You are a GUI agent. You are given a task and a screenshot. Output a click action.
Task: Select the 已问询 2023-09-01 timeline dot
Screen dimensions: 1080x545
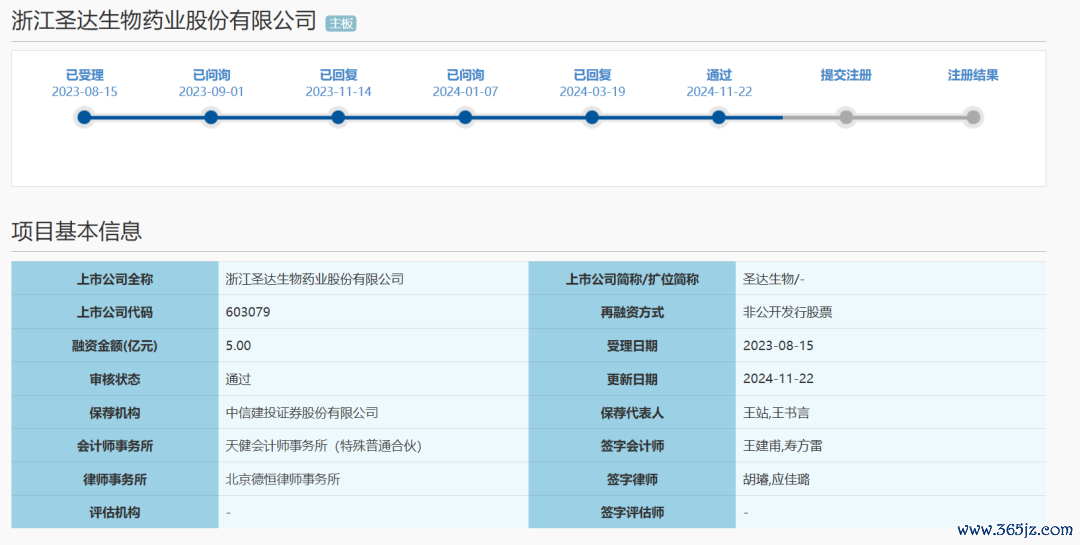[x=211, y=118]
